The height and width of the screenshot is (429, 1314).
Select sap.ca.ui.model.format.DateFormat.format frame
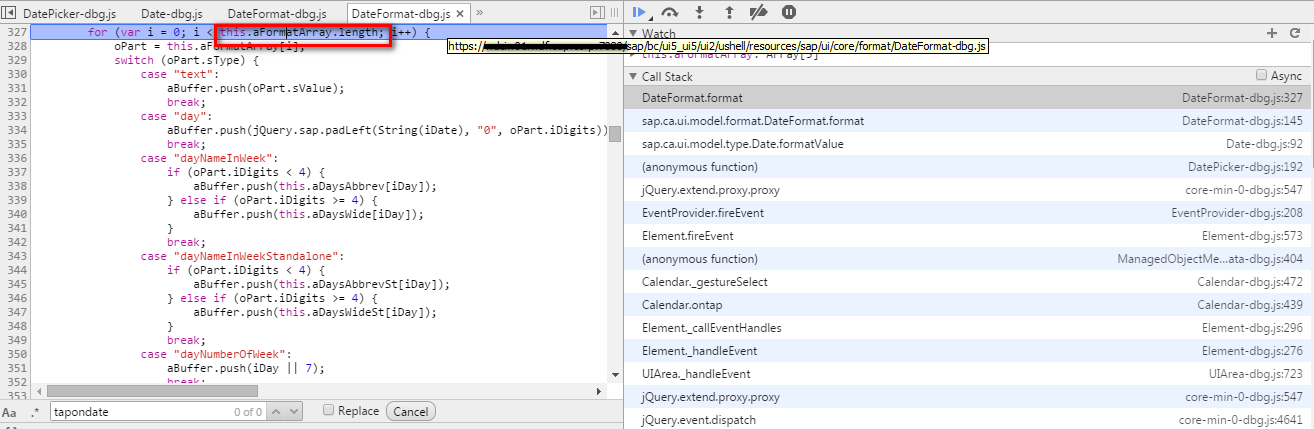(968, 120)
